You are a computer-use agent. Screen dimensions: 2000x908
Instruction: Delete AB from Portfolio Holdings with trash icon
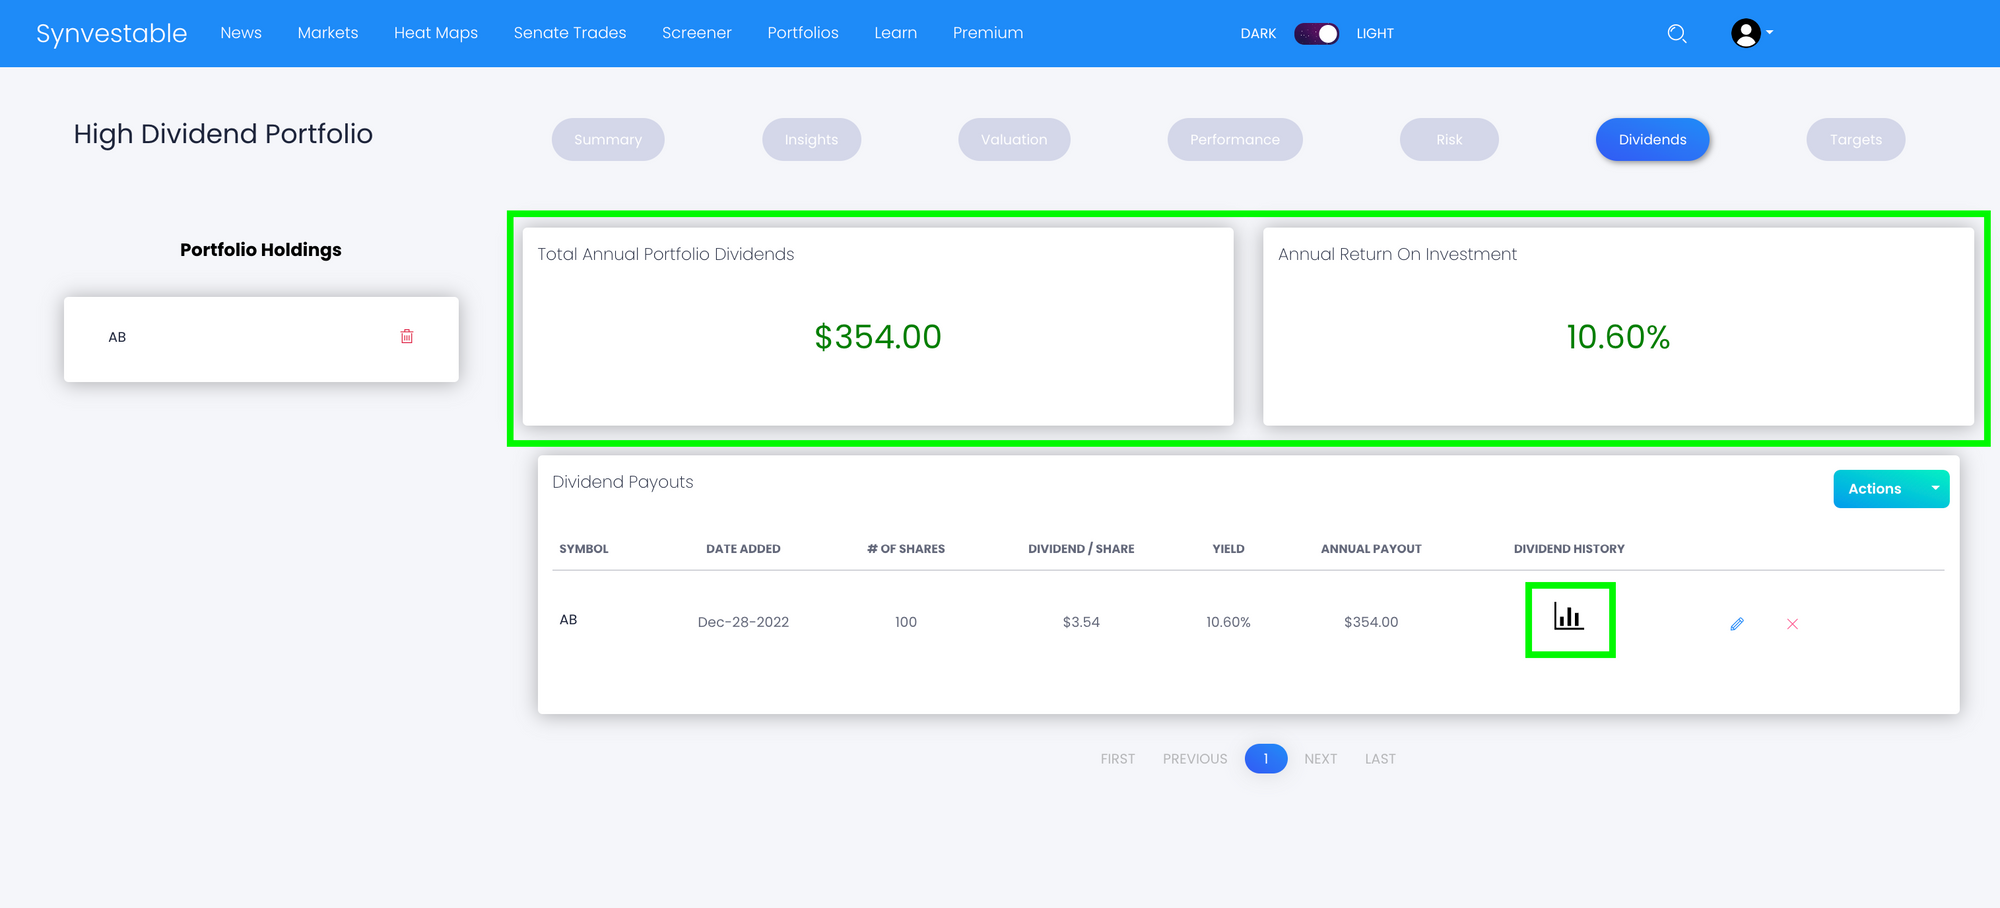[407, 337]
